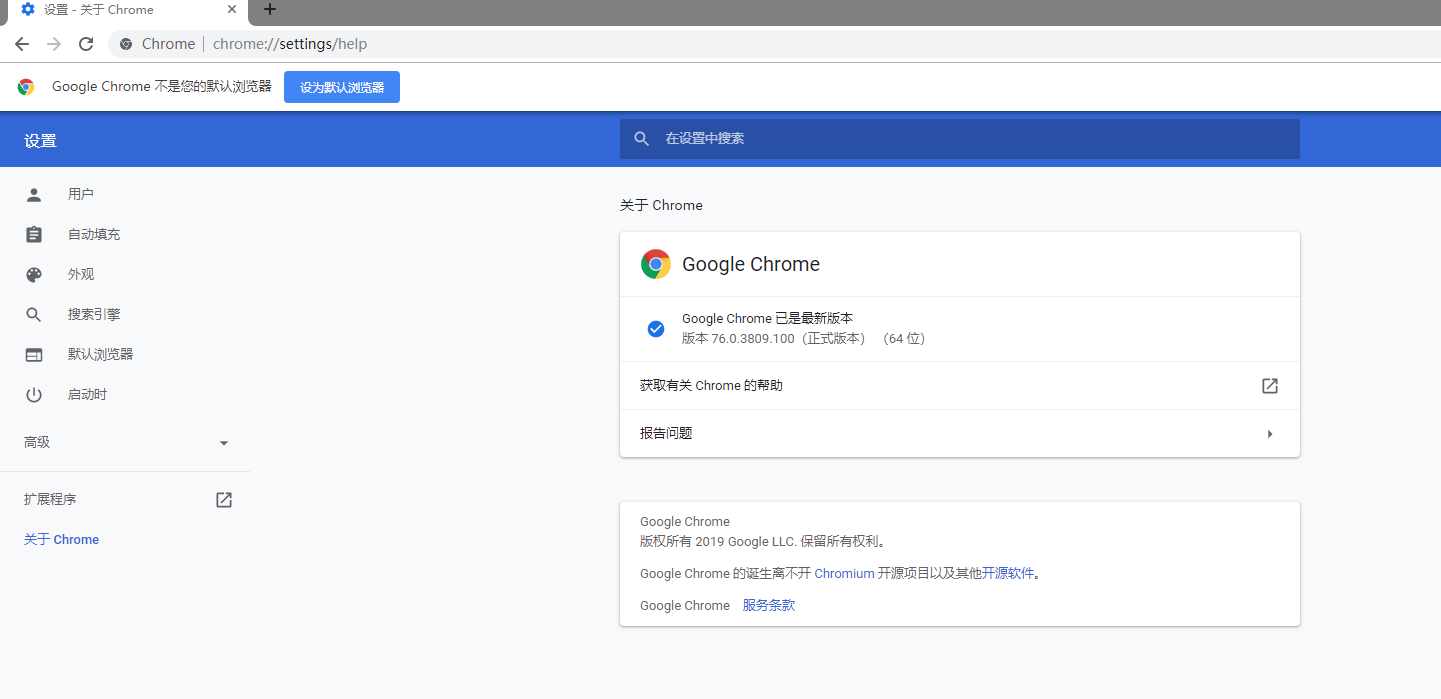This screenshot has height=699, width=1441.
Task: Open the Chromium project link
Action: pos(844,574)
